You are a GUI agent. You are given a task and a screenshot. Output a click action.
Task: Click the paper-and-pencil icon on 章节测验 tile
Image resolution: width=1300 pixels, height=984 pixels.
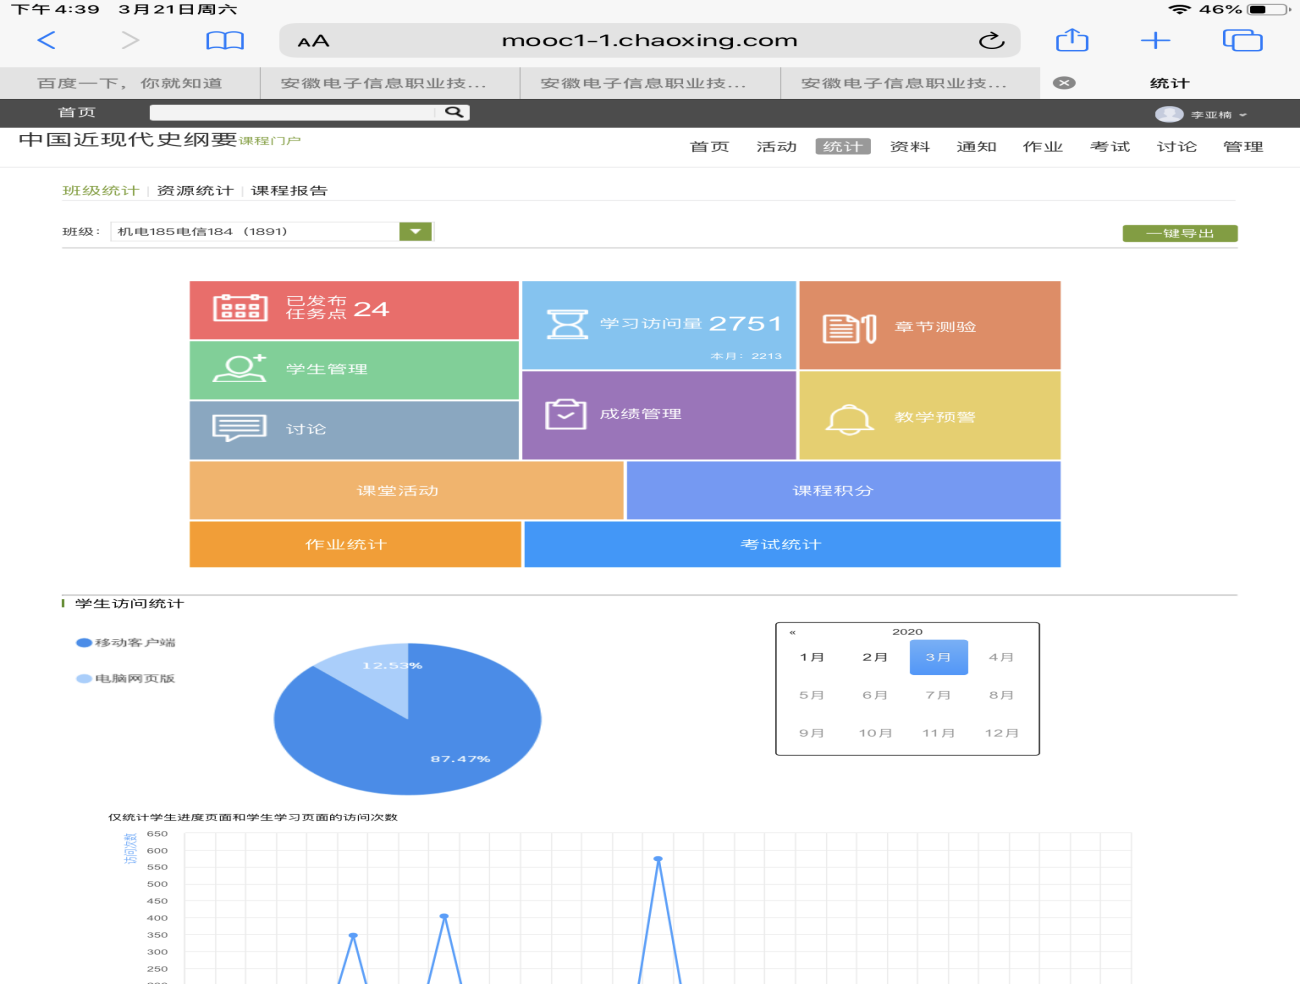[849, 328]
